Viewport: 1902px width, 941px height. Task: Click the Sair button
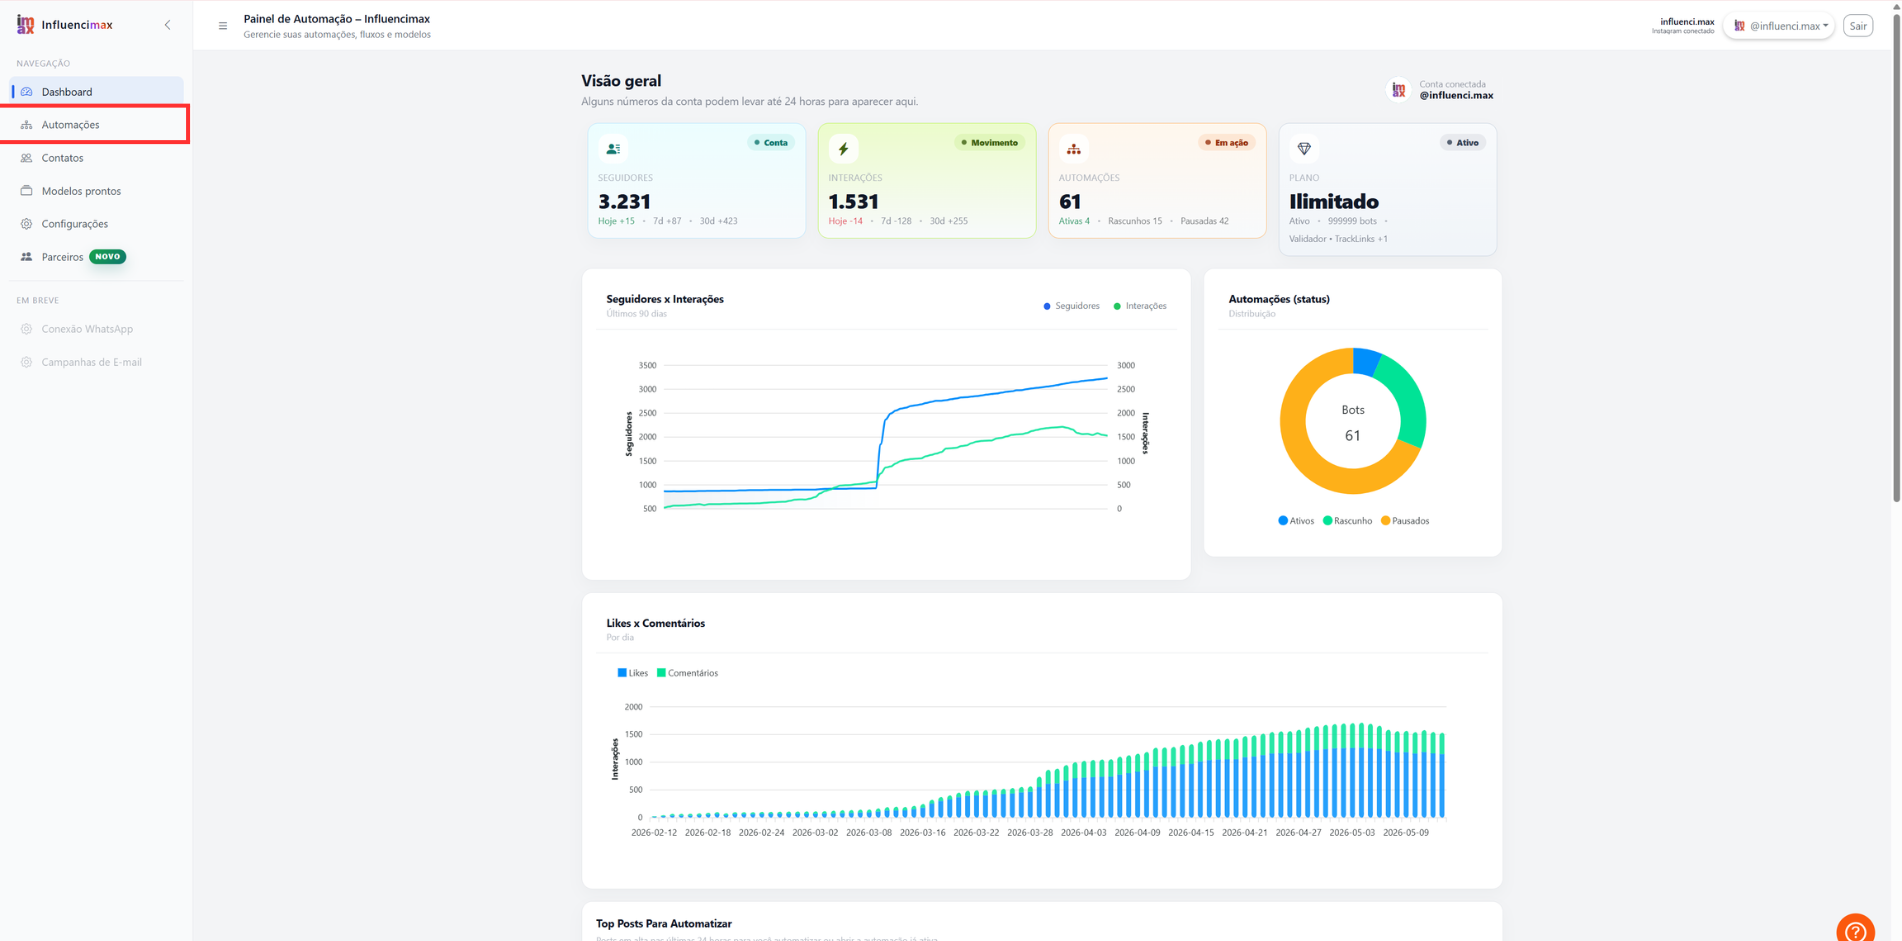(1858, 26)
